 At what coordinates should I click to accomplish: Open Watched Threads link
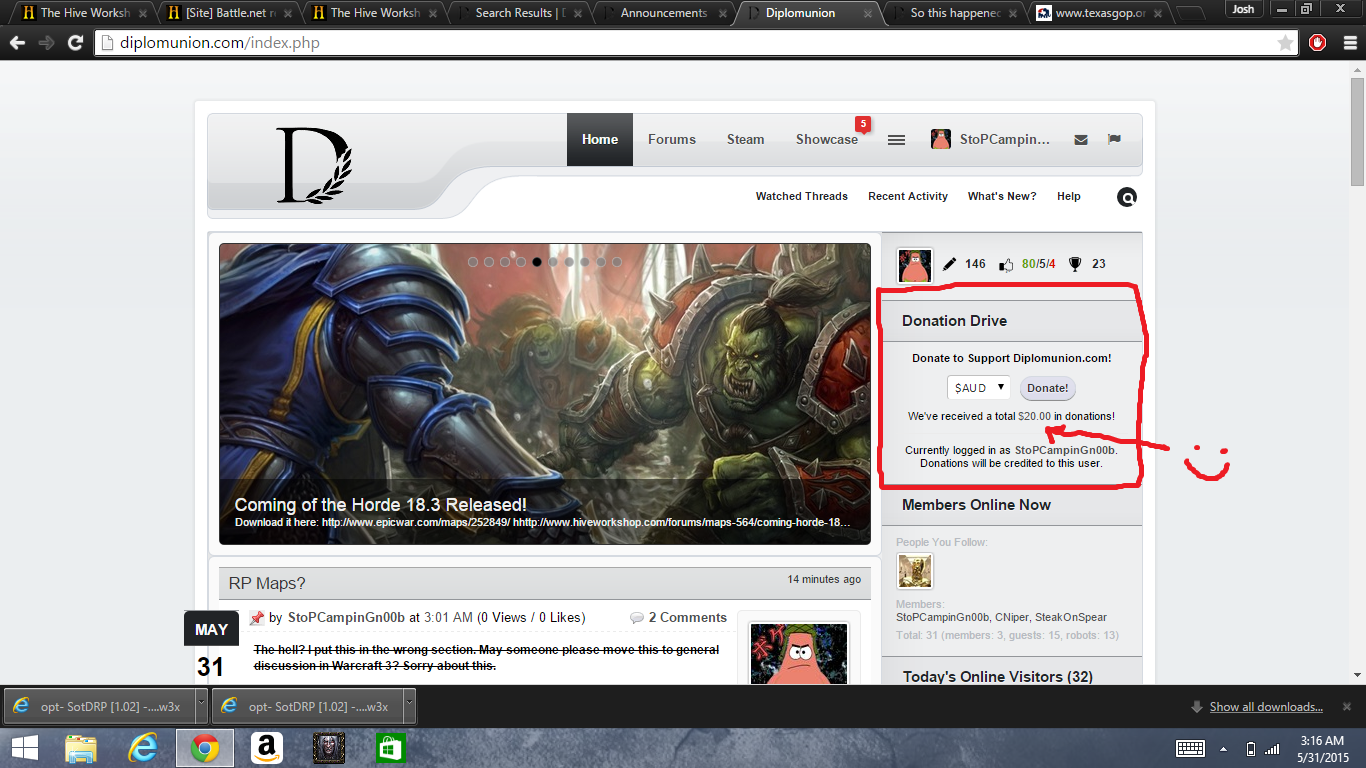coord(802,197)
